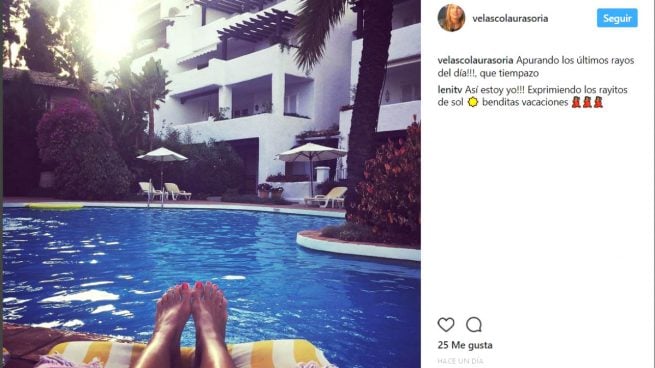Follow the account with the Seguir button
Image resolution: width=655 pixels, height=368 pixels.
coord(617,18)
